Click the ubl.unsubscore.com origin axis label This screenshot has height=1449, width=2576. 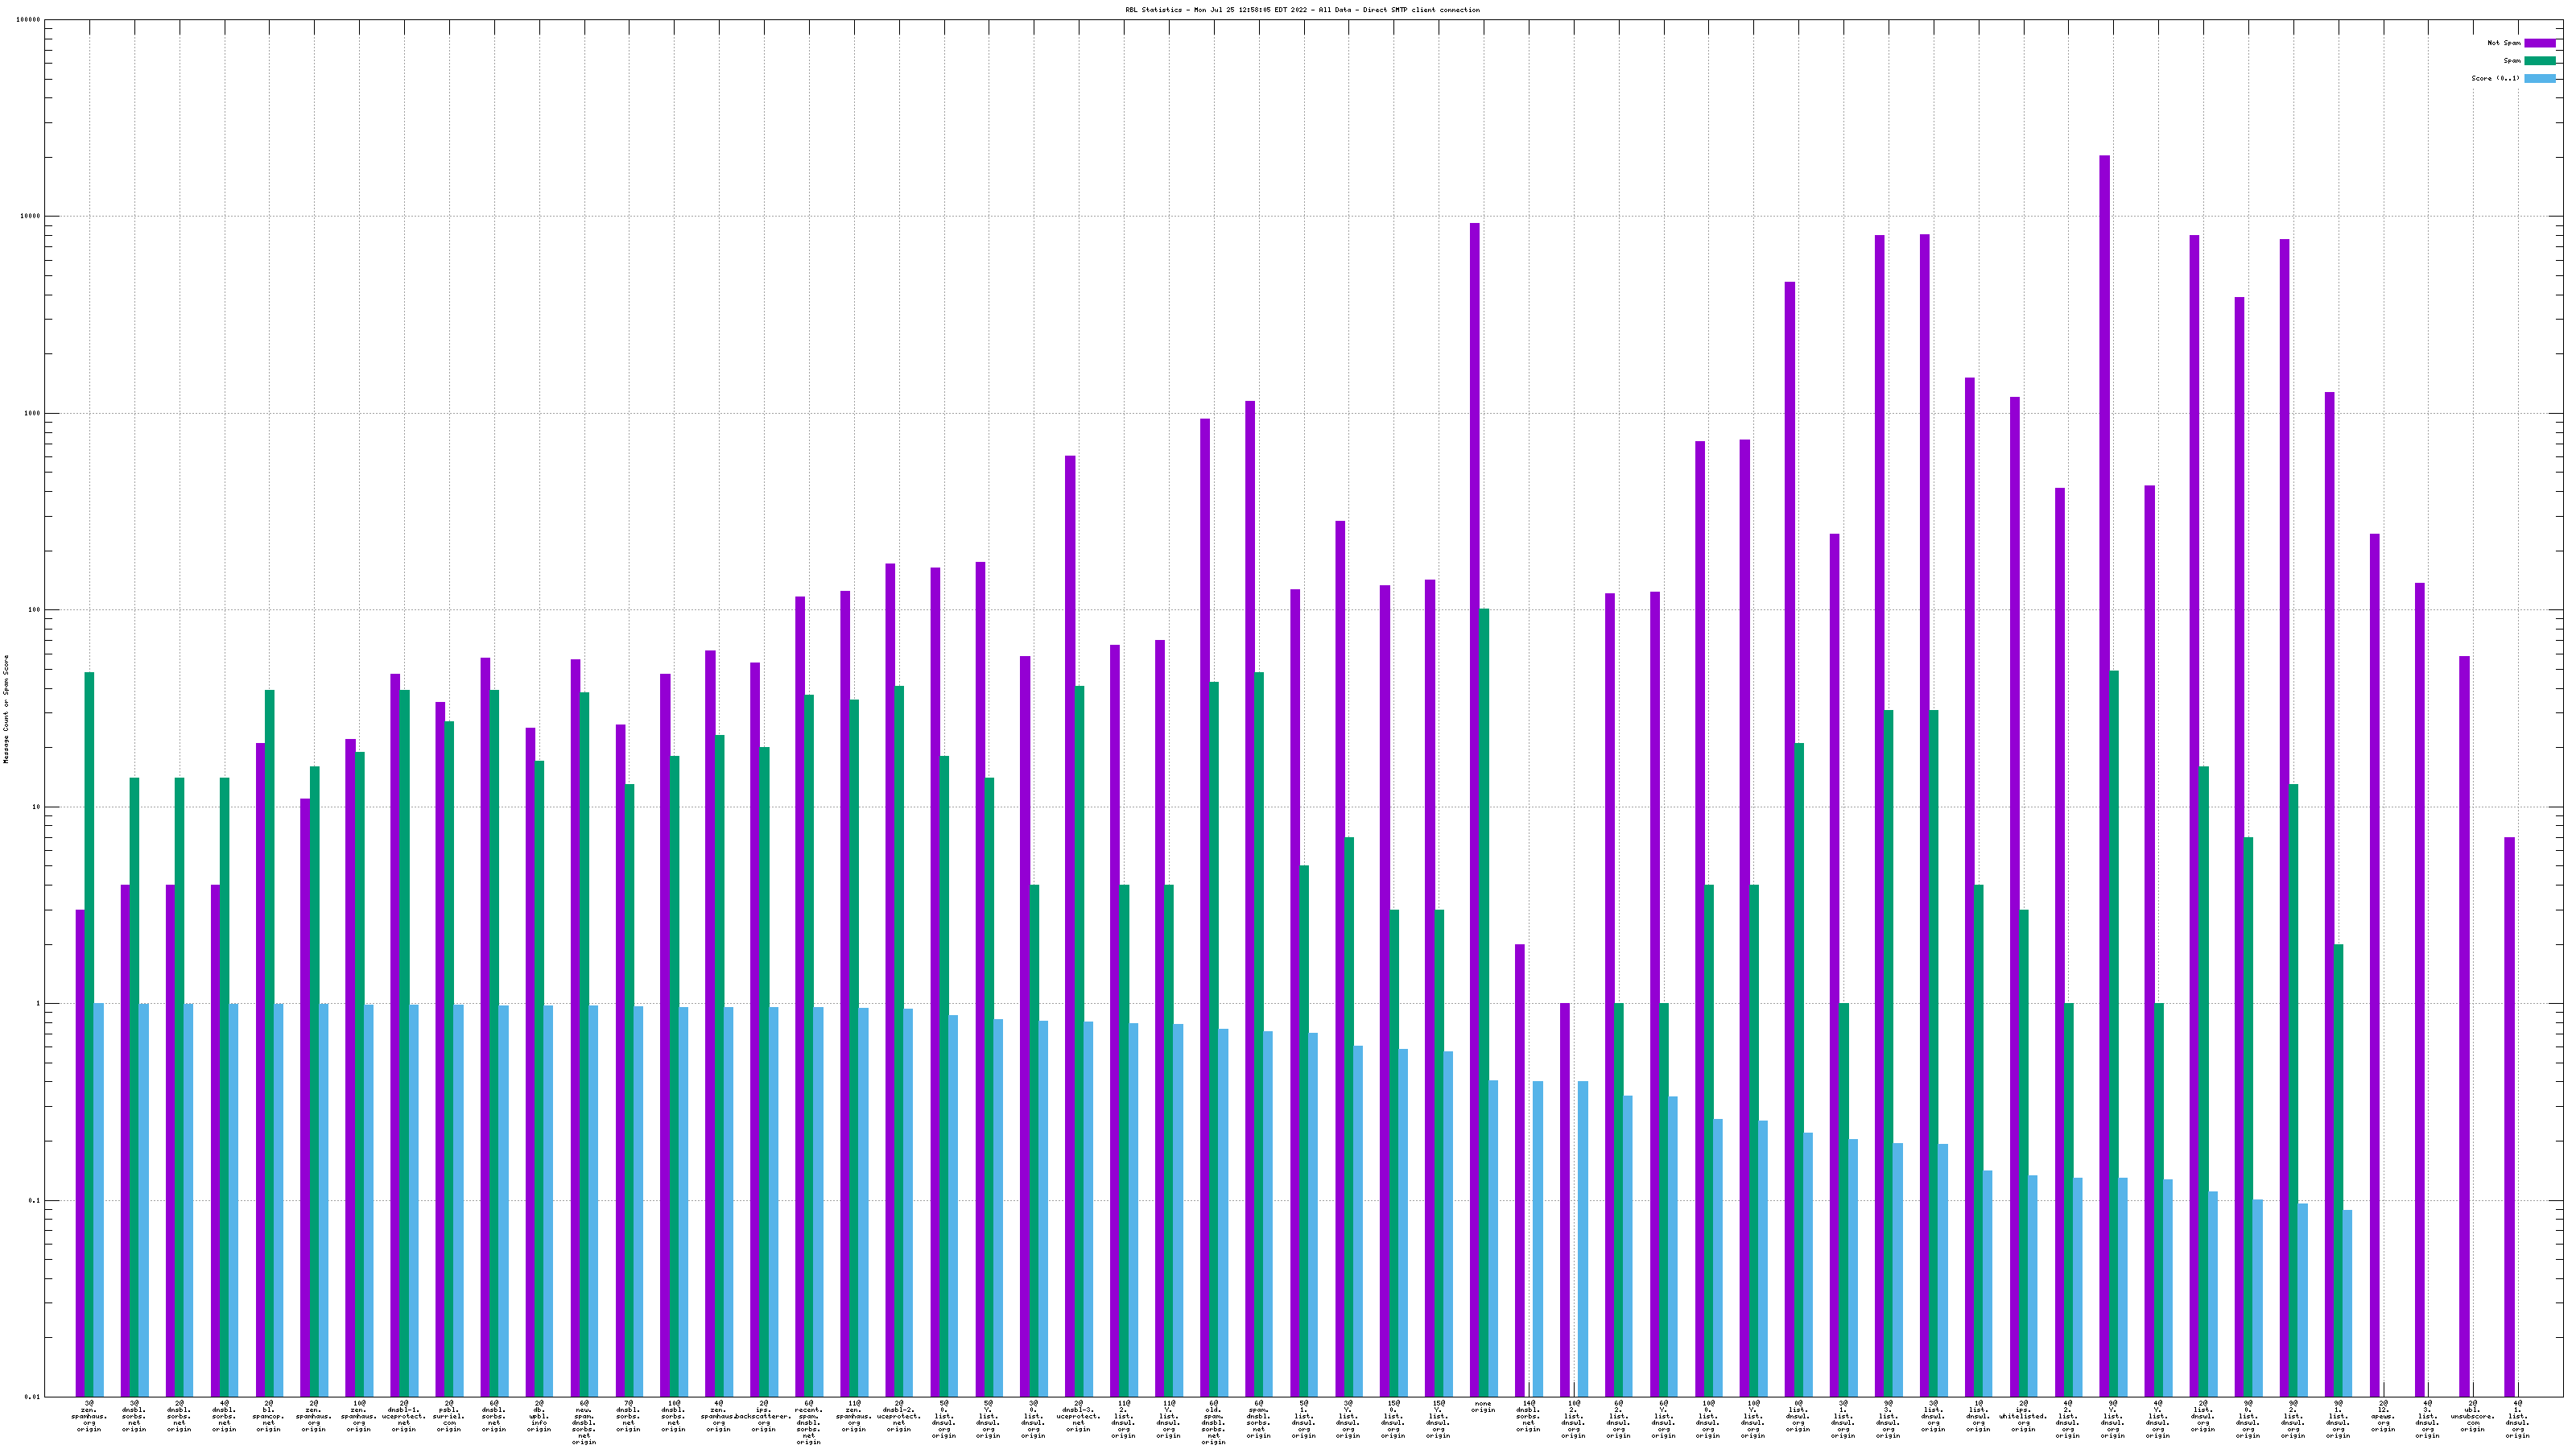pyautogui.click(x=2472, y=1416)
